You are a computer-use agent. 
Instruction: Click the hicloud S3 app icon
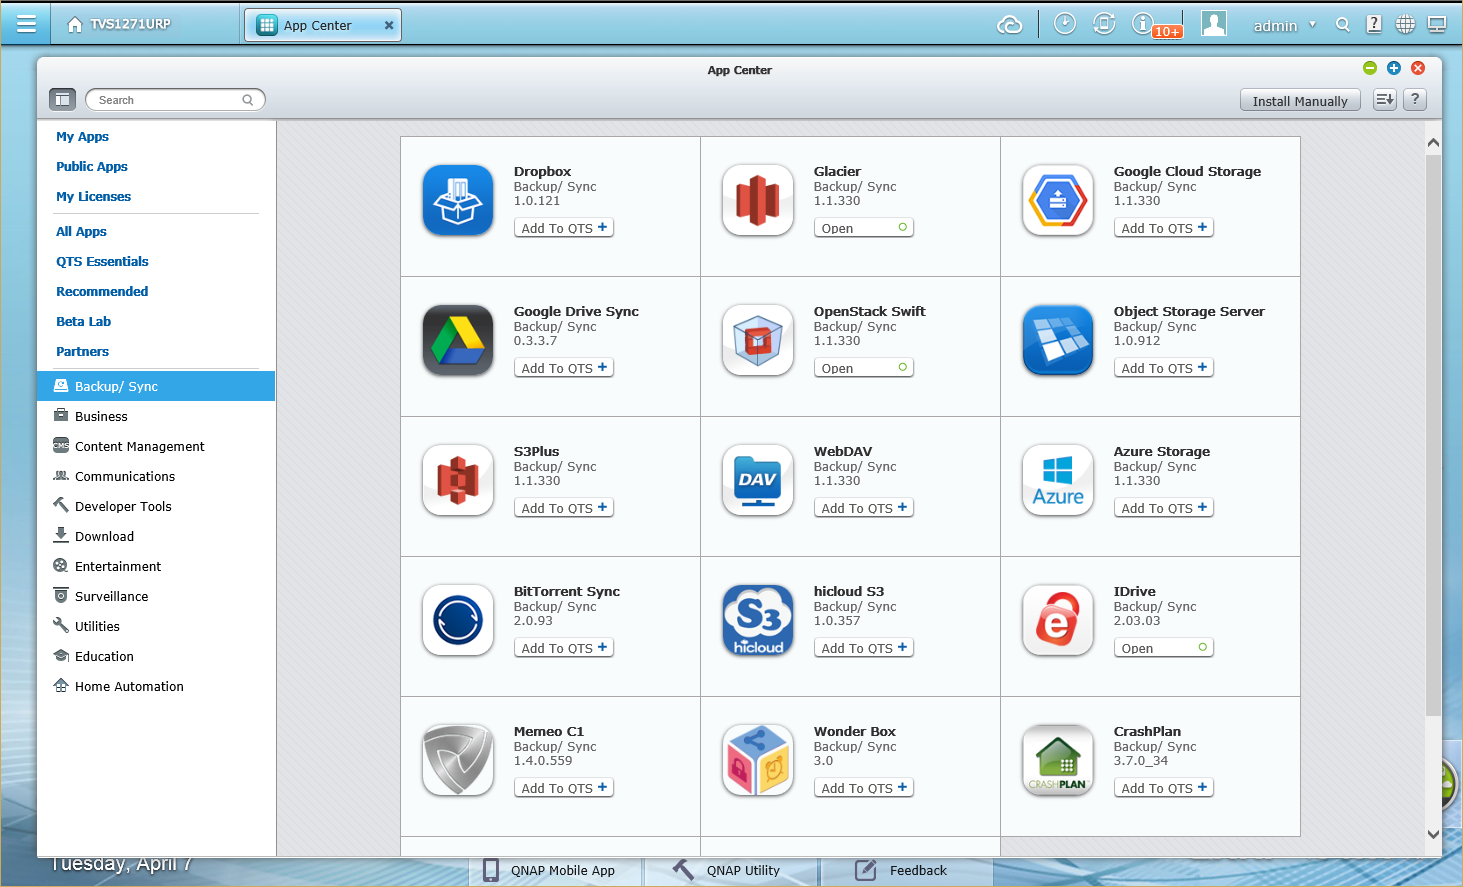(x=758, y=620)
